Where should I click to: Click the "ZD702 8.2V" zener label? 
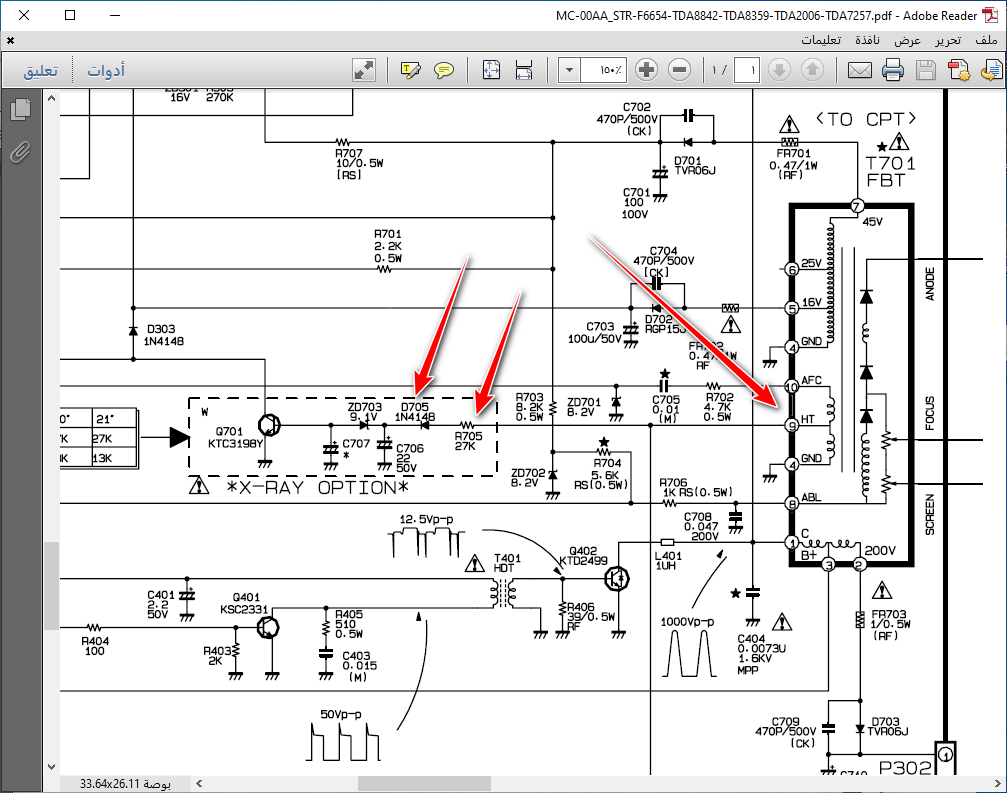click(x=528, y=478)
